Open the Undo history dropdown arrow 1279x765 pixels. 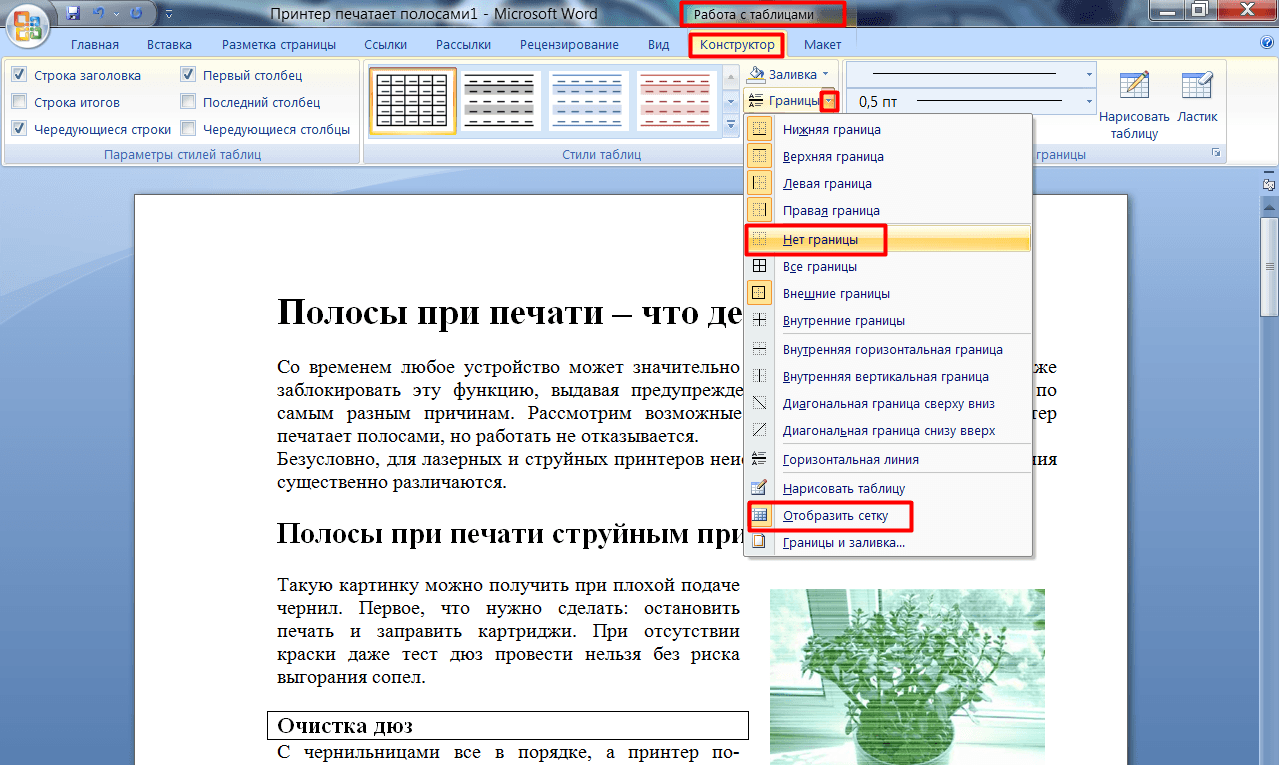click(114, 14)
